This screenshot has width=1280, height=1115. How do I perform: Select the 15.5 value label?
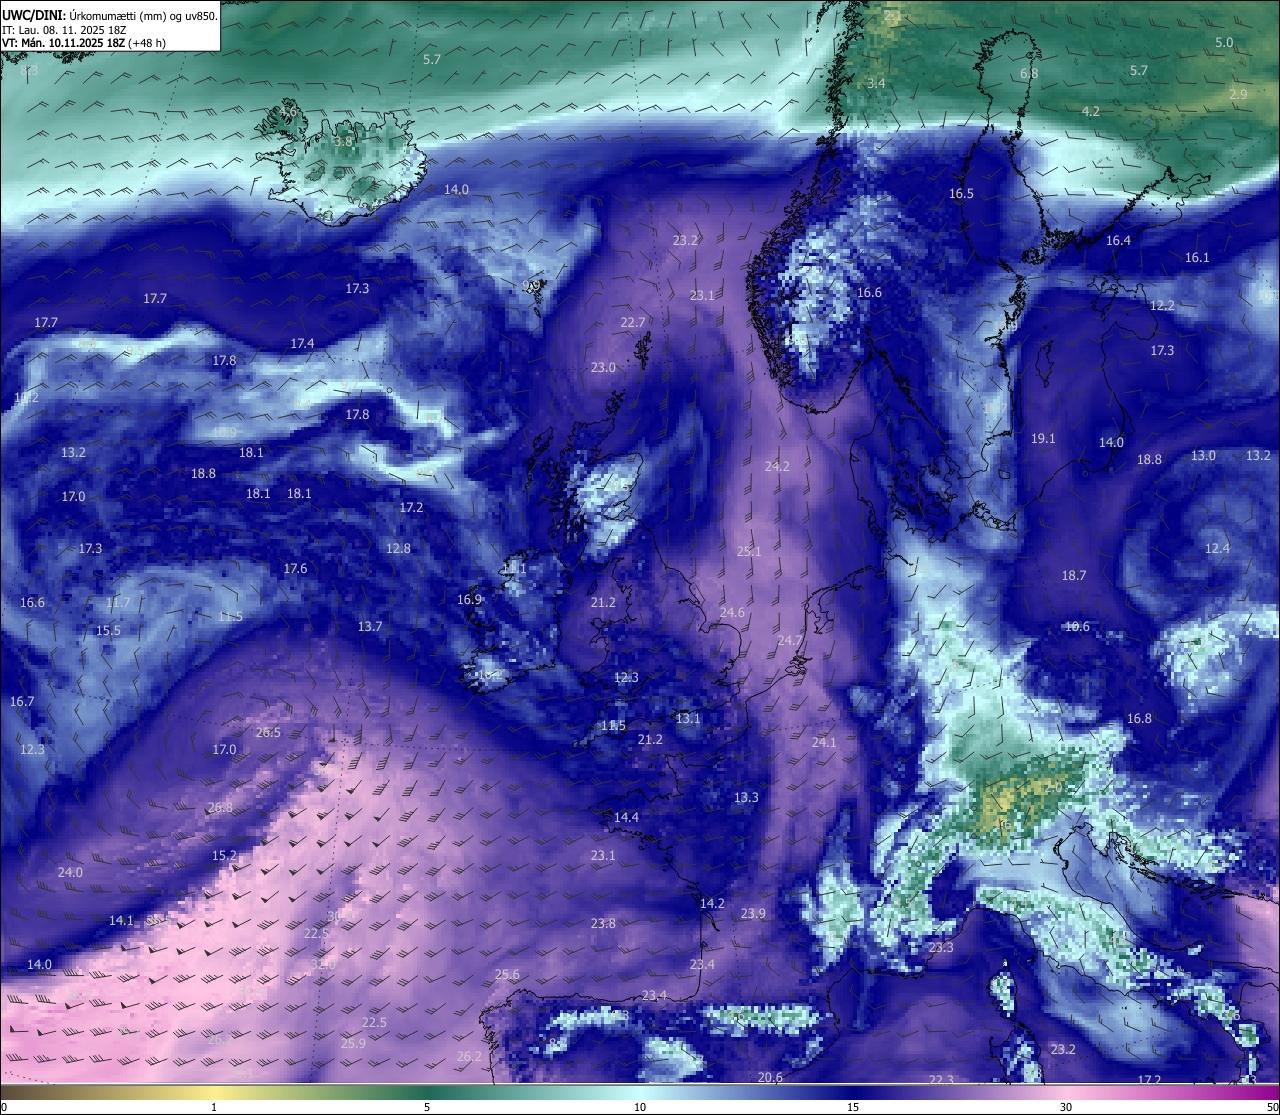108,631
